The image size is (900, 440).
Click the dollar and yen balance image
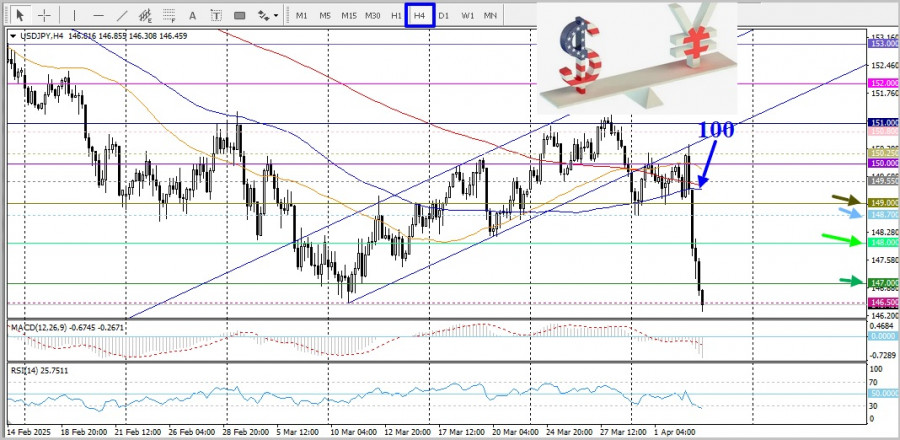click(637, 57)
